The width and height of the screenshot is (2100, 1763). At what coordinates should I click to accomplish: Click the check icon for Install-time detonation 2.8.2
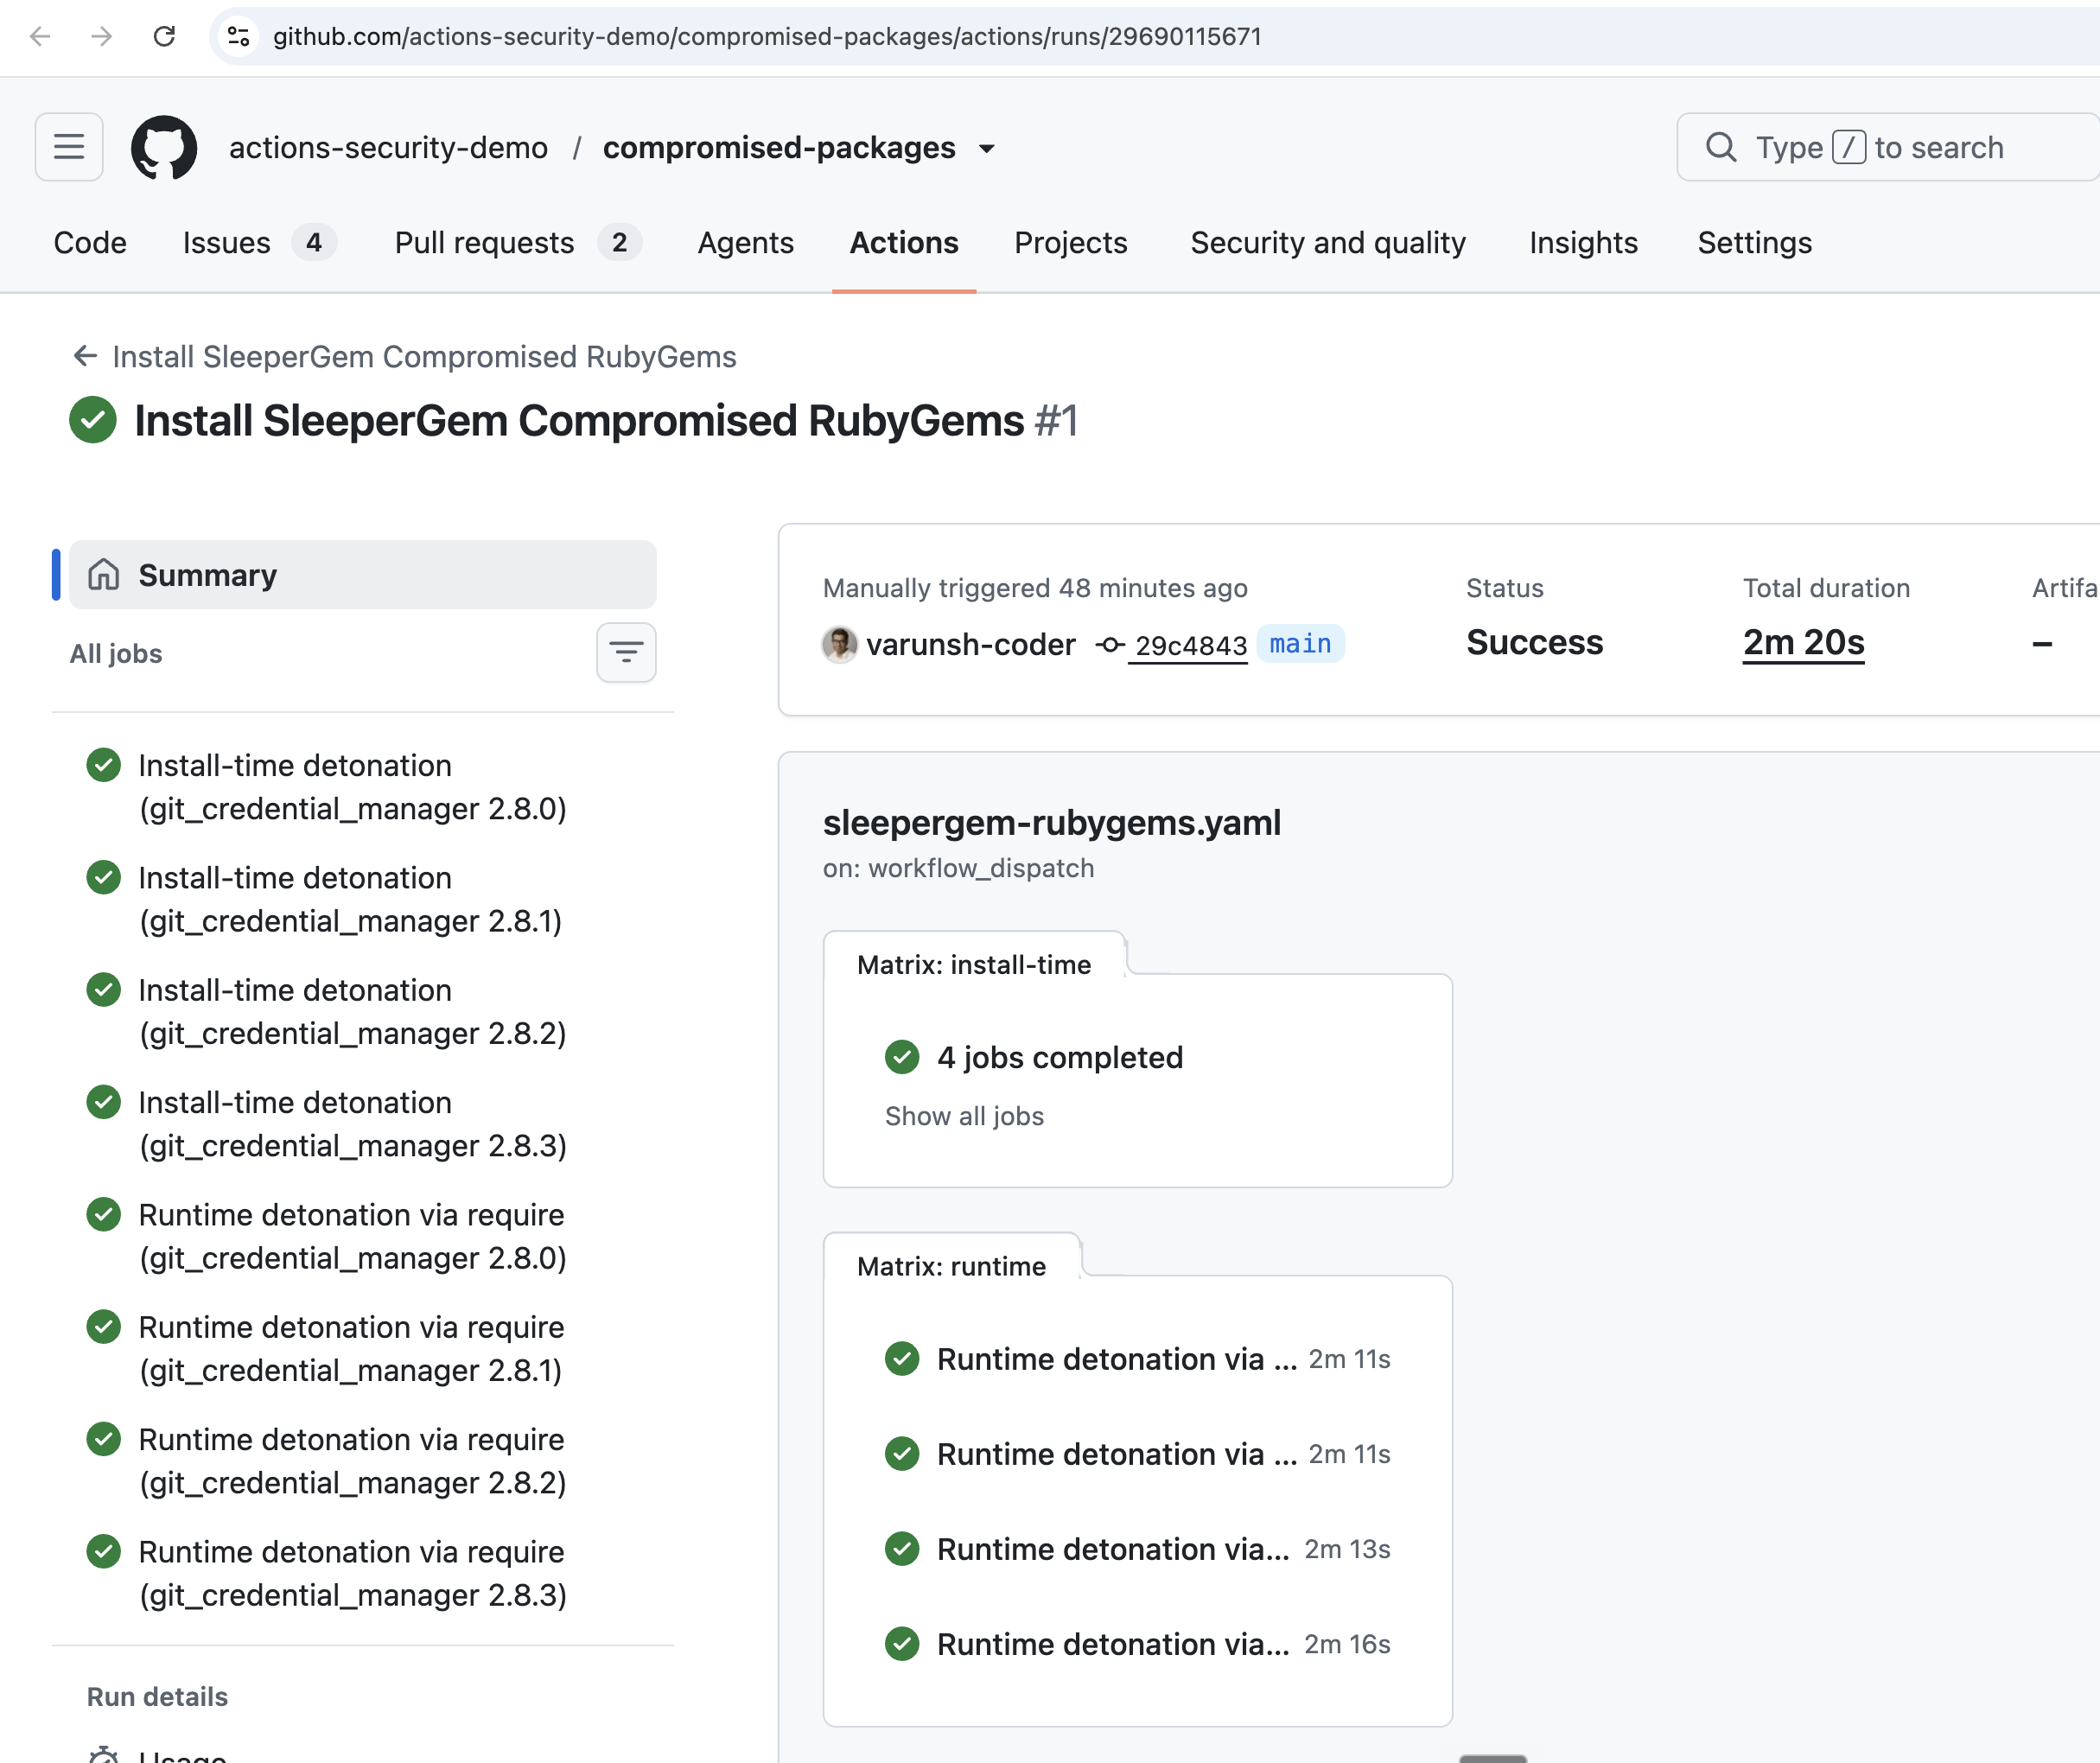[104, 990]
